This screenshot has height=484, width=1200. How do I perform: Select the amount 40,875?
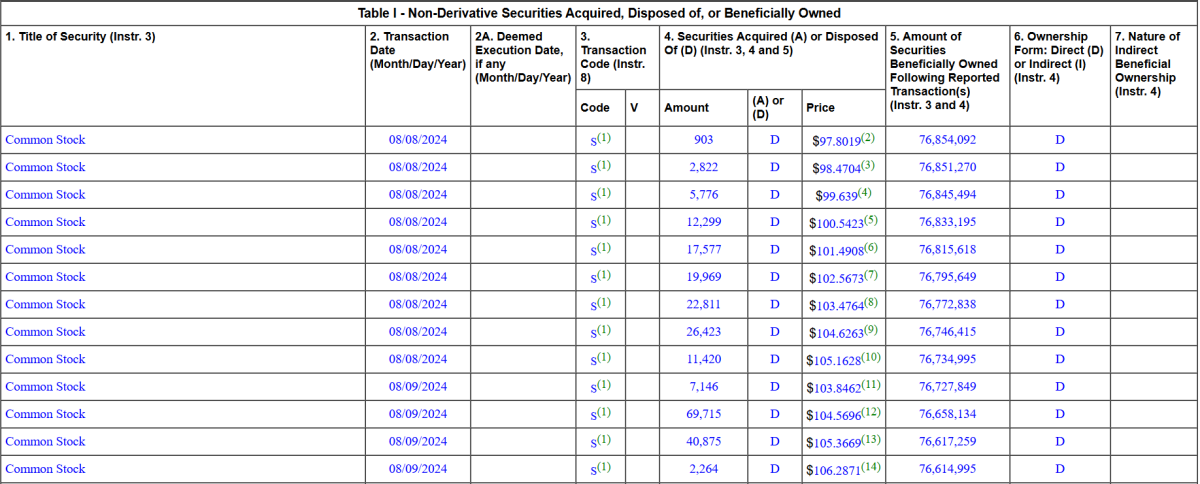point(703,442)
